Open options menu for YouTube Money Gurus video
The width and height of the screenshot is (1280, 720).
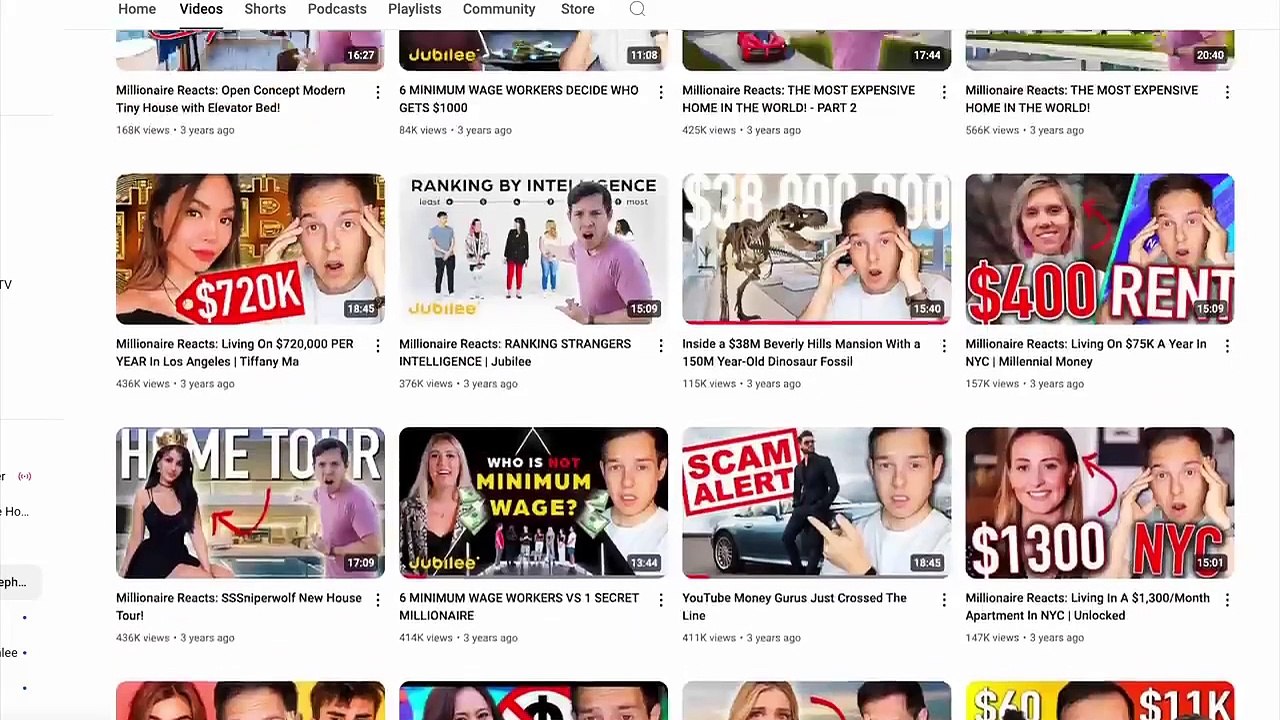pos(943,600)
